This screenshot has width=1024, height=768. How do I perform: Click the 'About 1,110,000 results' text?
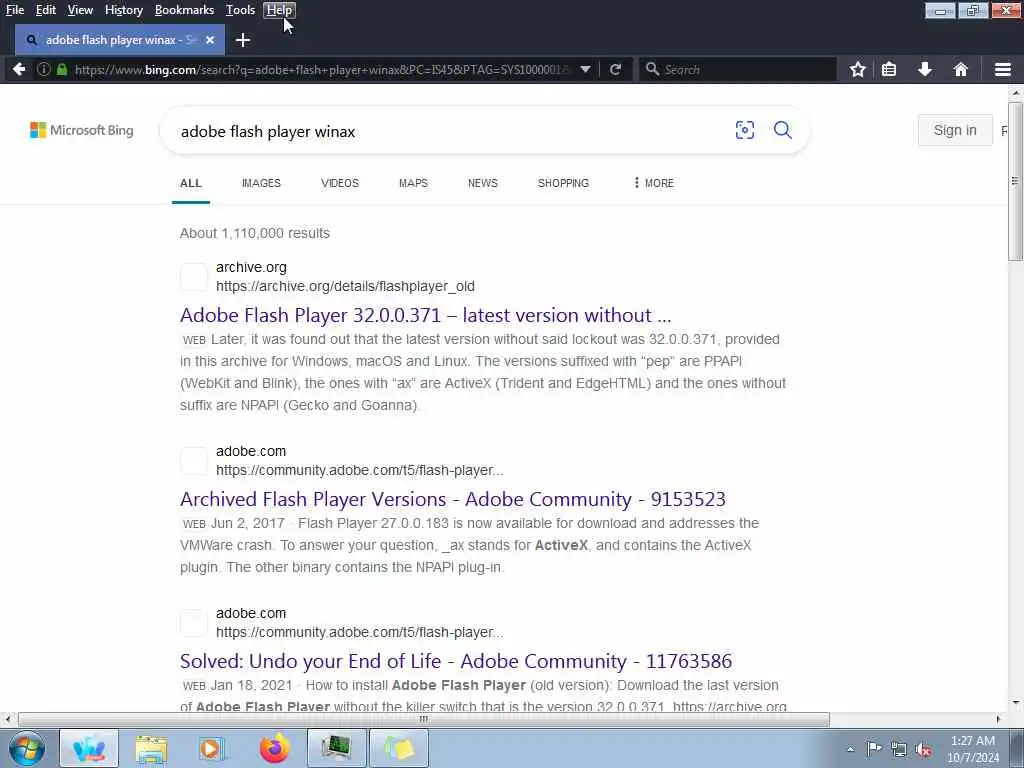click(x=255, y=233)
